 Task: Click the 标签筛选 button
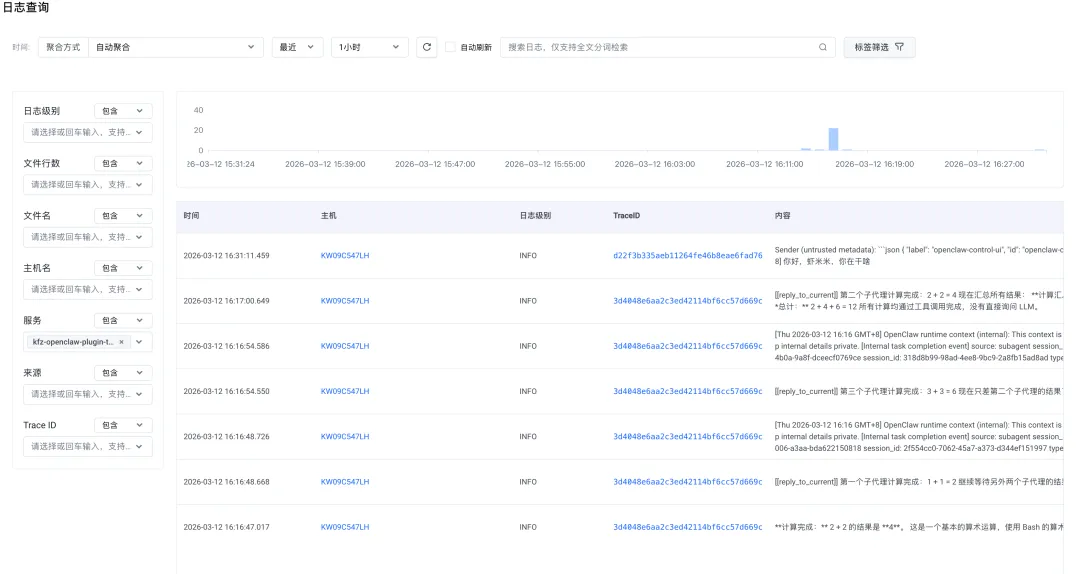coord(879,47)
